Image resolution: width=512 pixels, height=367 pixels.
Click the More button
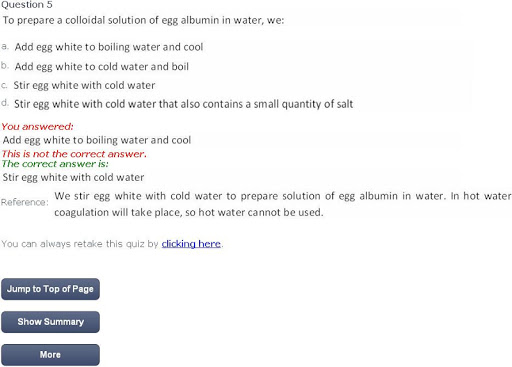50,355
